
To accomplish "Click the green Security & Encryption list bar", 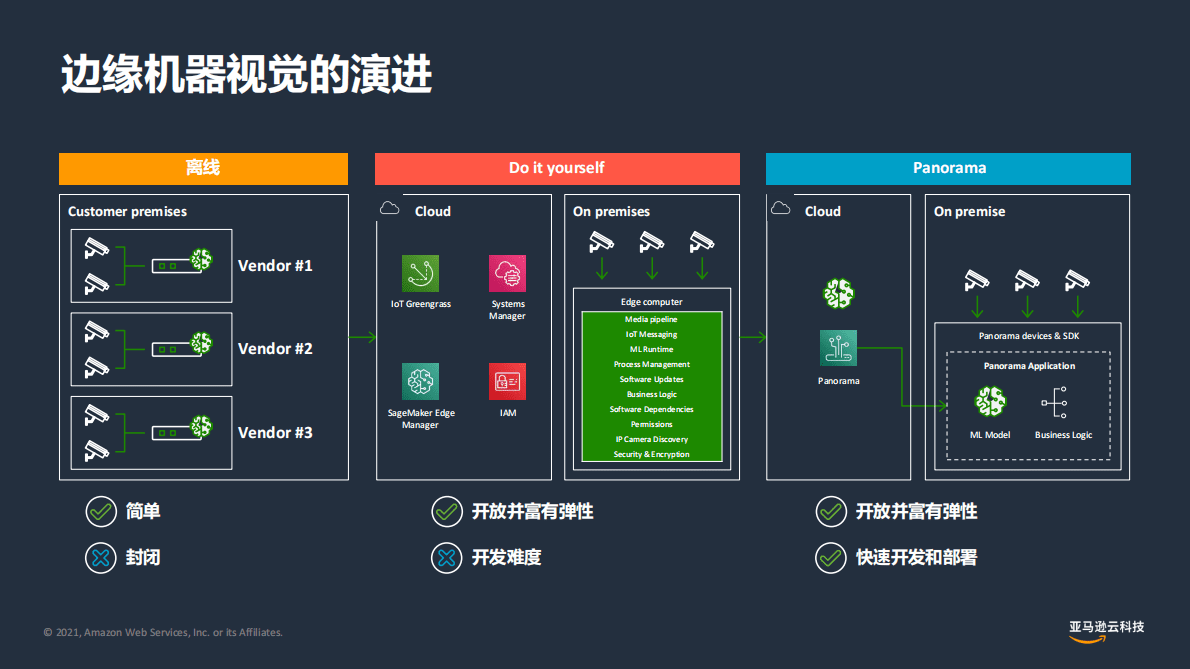I will 651,453.
